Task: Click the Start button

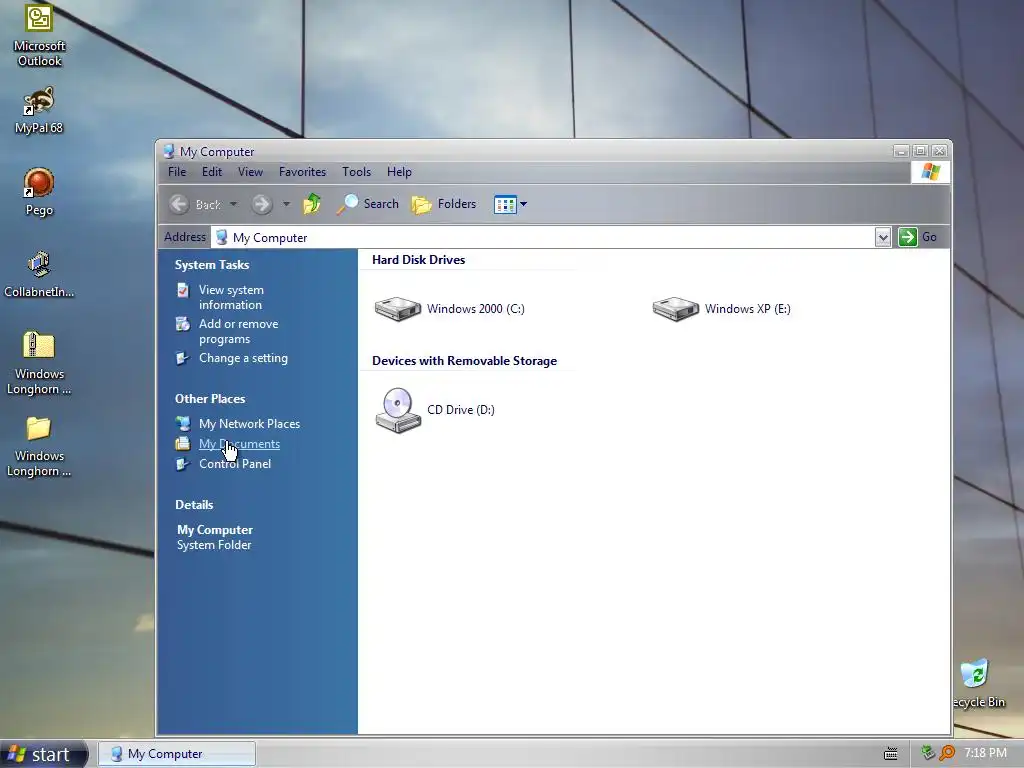Action: coord(43,754)
